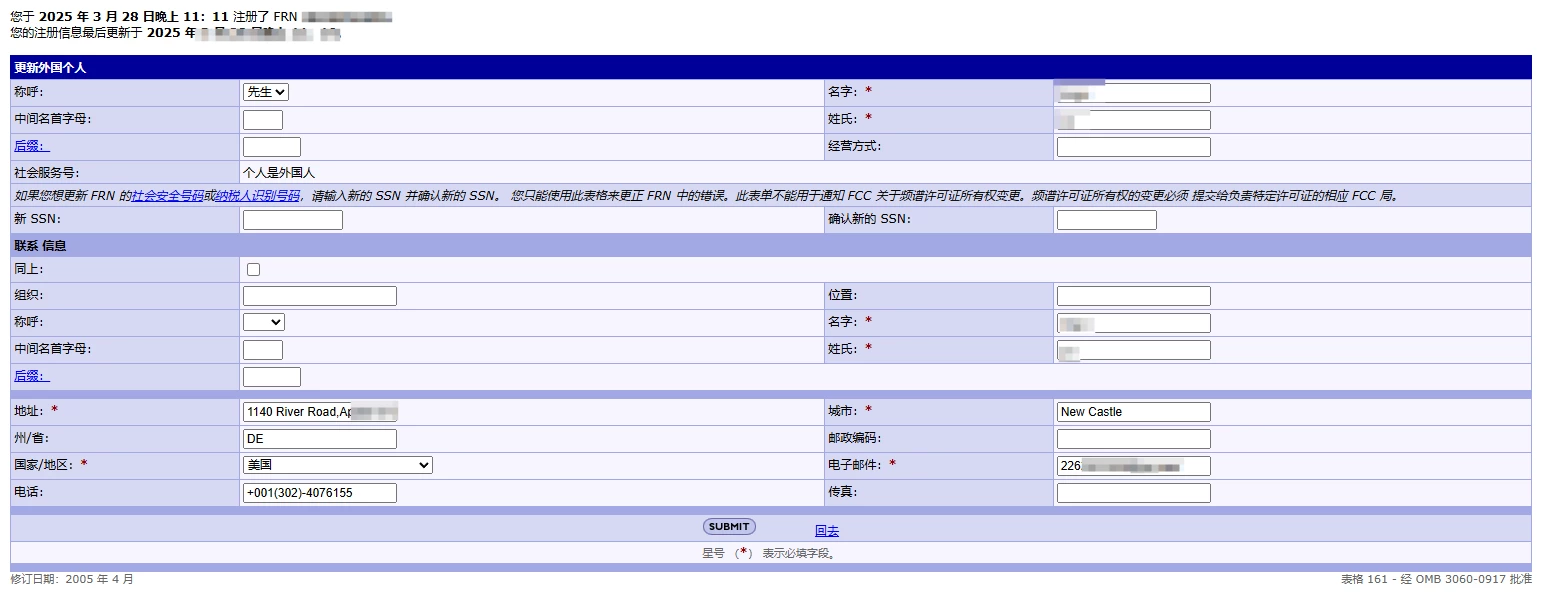This screenshot has height=596, width=1550.
Task: Open the 国家/地区 dropdown showing 美国
Action: coord(337,464)
